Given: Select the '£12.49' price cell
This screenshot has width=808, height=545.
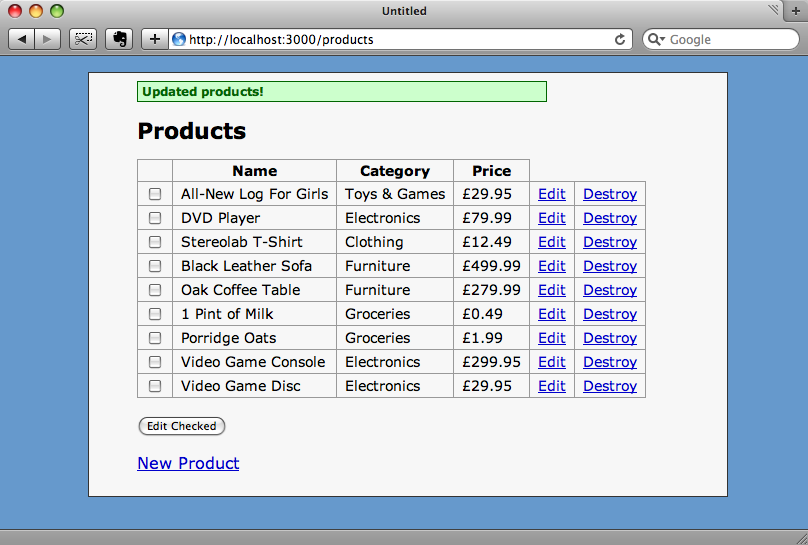Looking at the screenshot, I should coord(492,242).
